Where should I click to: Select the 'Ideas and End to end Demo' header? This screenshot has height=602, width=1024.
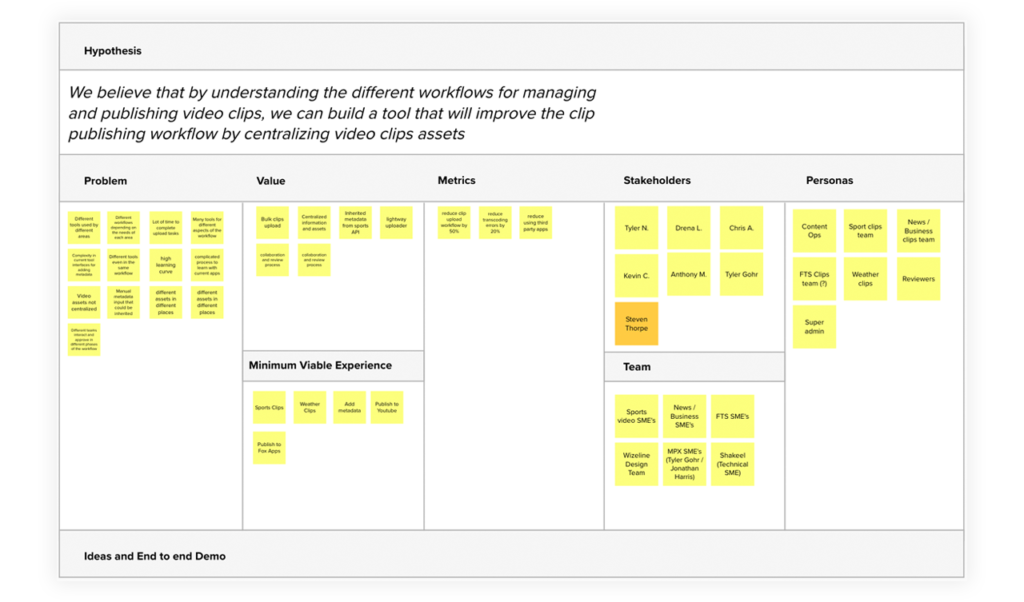(x=154, y=556)
